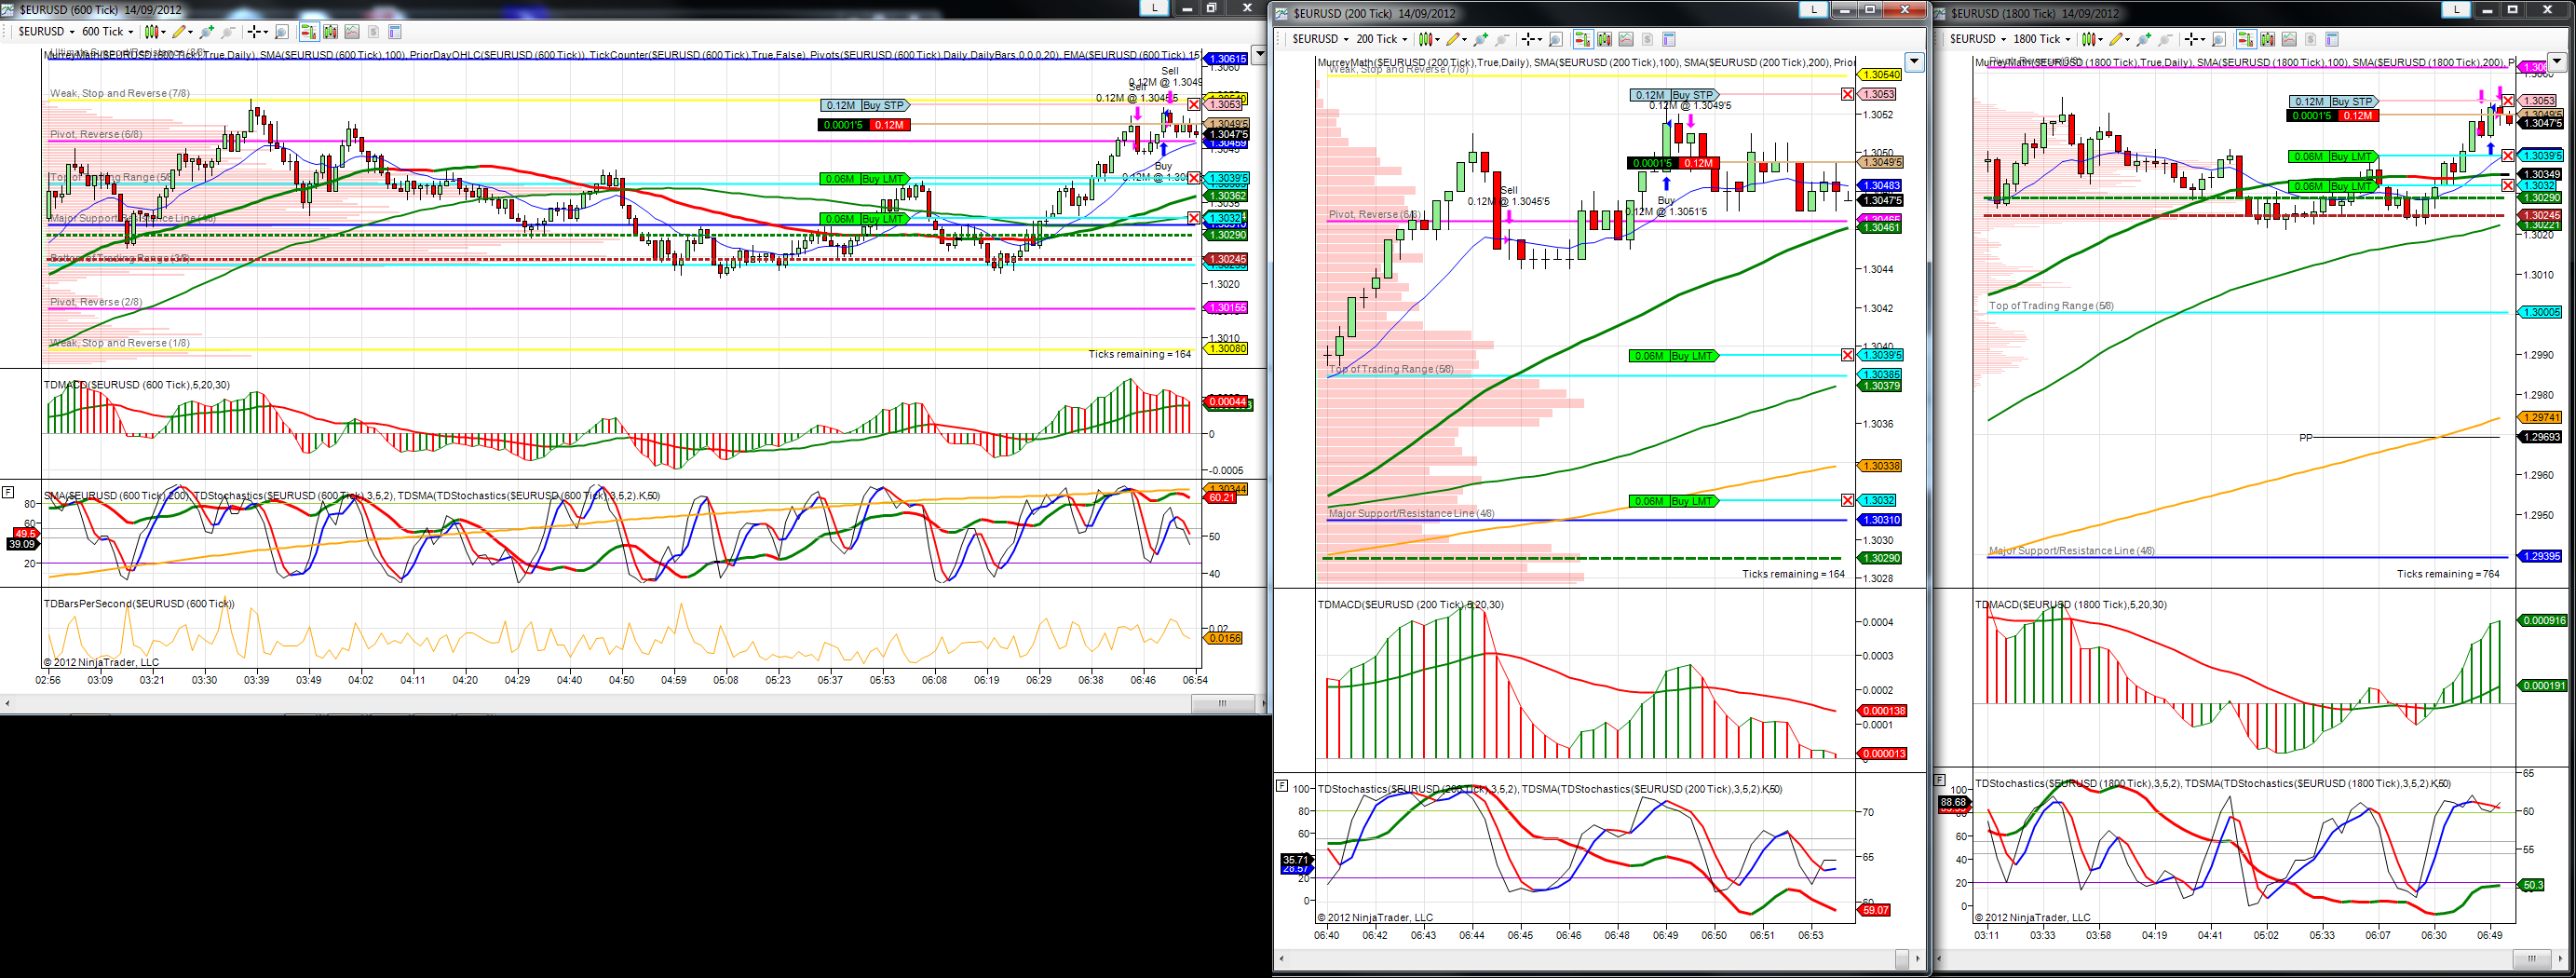Cancel Buy STP order at 1.3053 in 200 Tick chart
This screenshot has width=2576, height=978.
pyautogui.click(x=1847, y=94)
